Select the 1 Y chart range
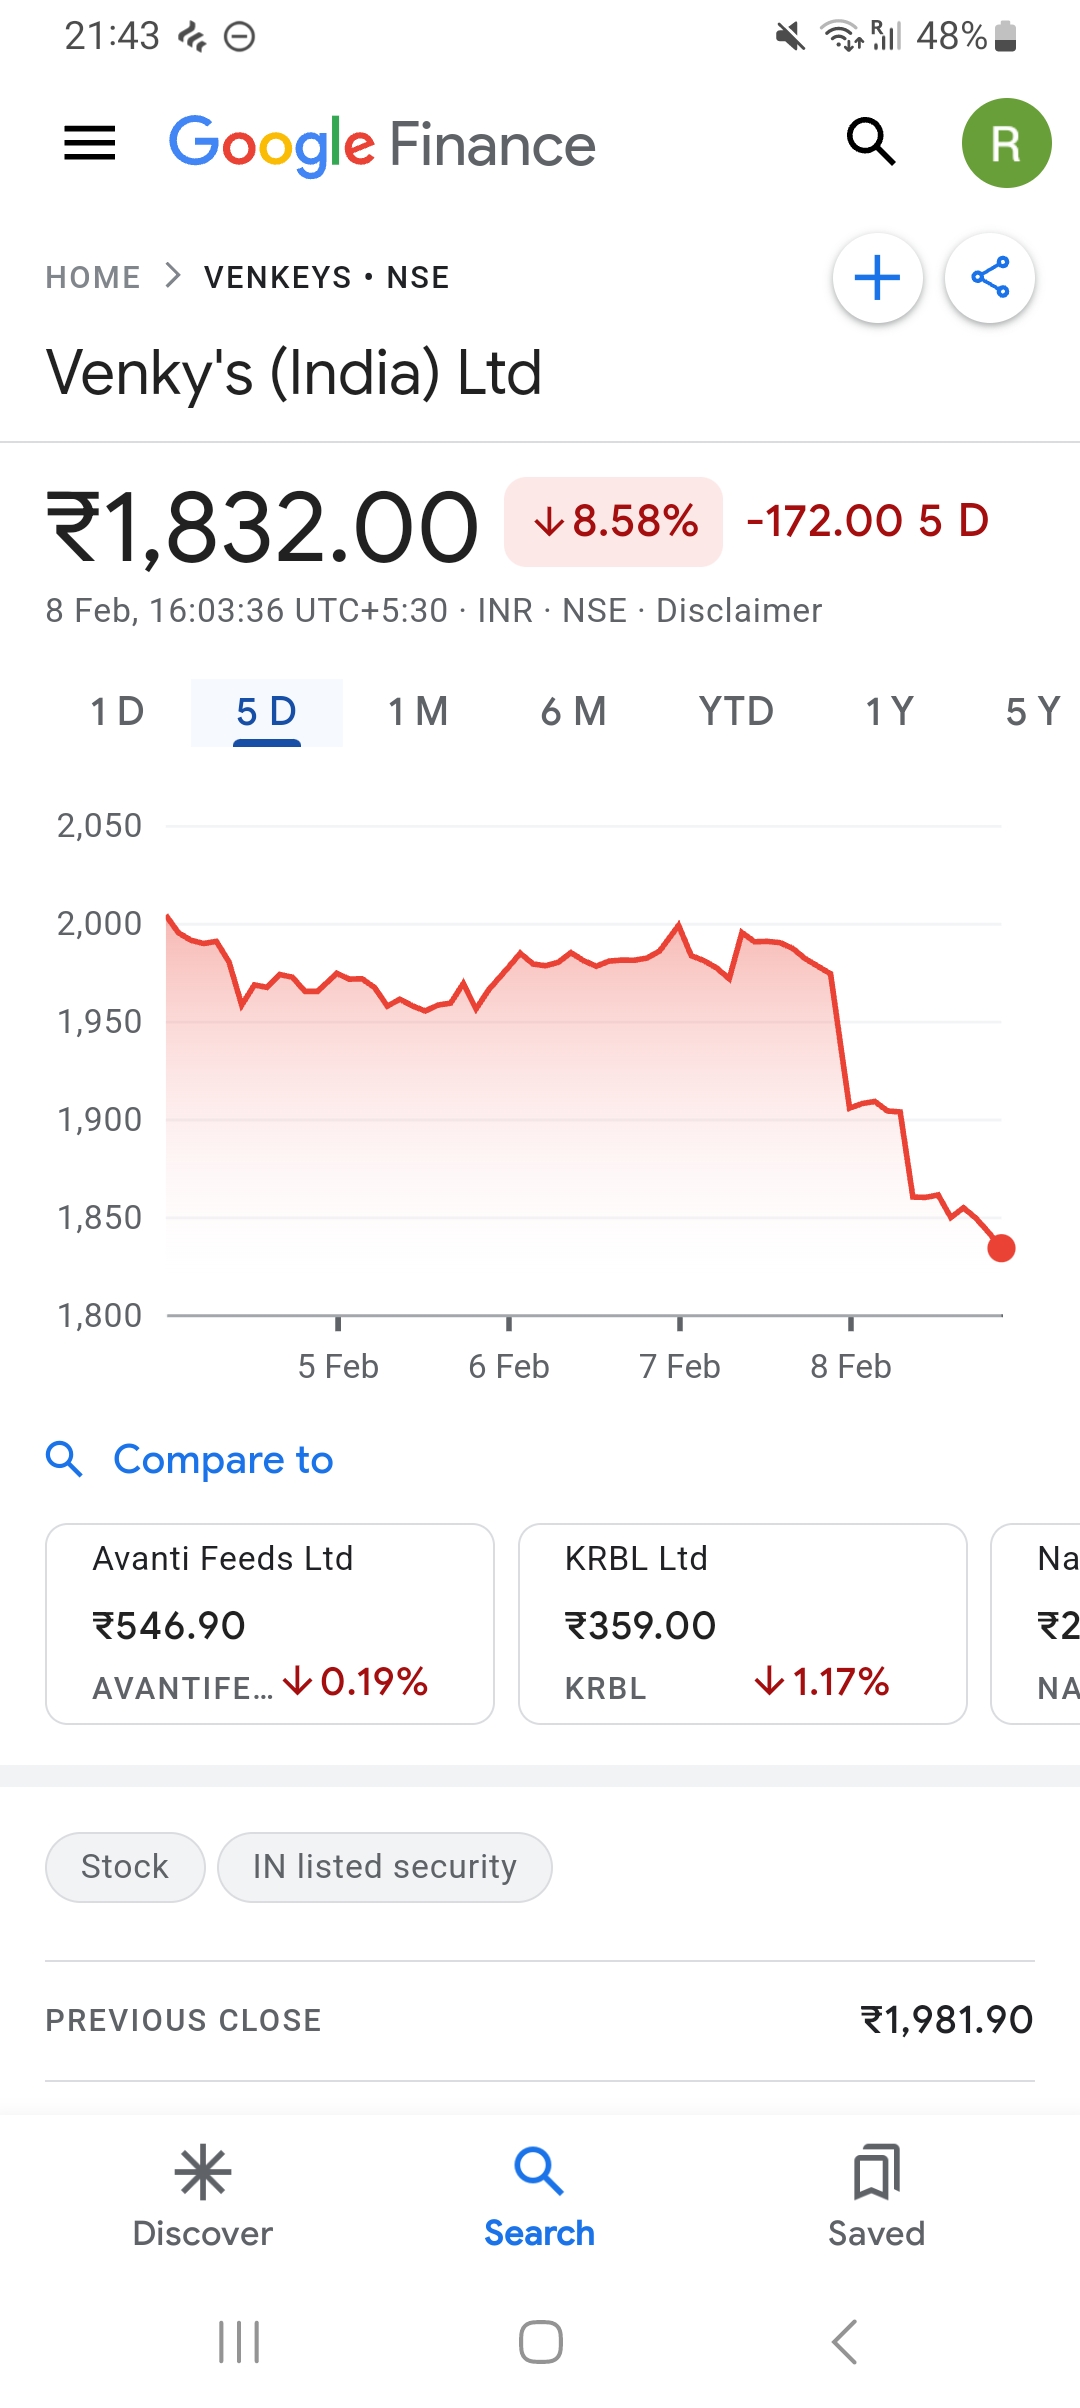The image size is (1080, 2408). tap(889, 712)
